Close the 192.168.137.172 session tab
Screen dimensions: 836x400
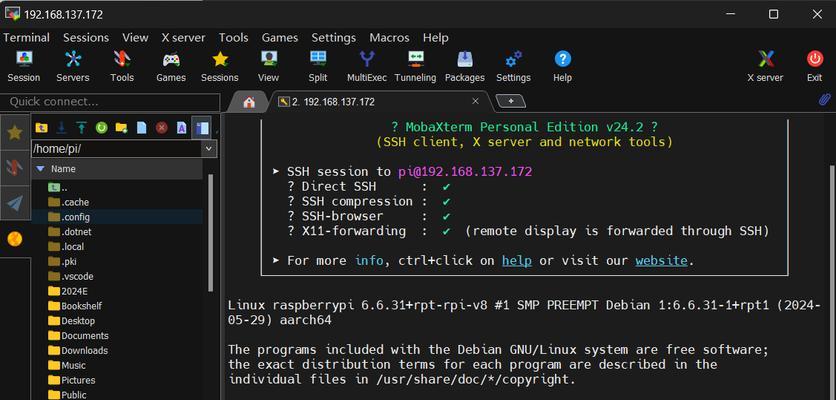[x=475, y=101]
